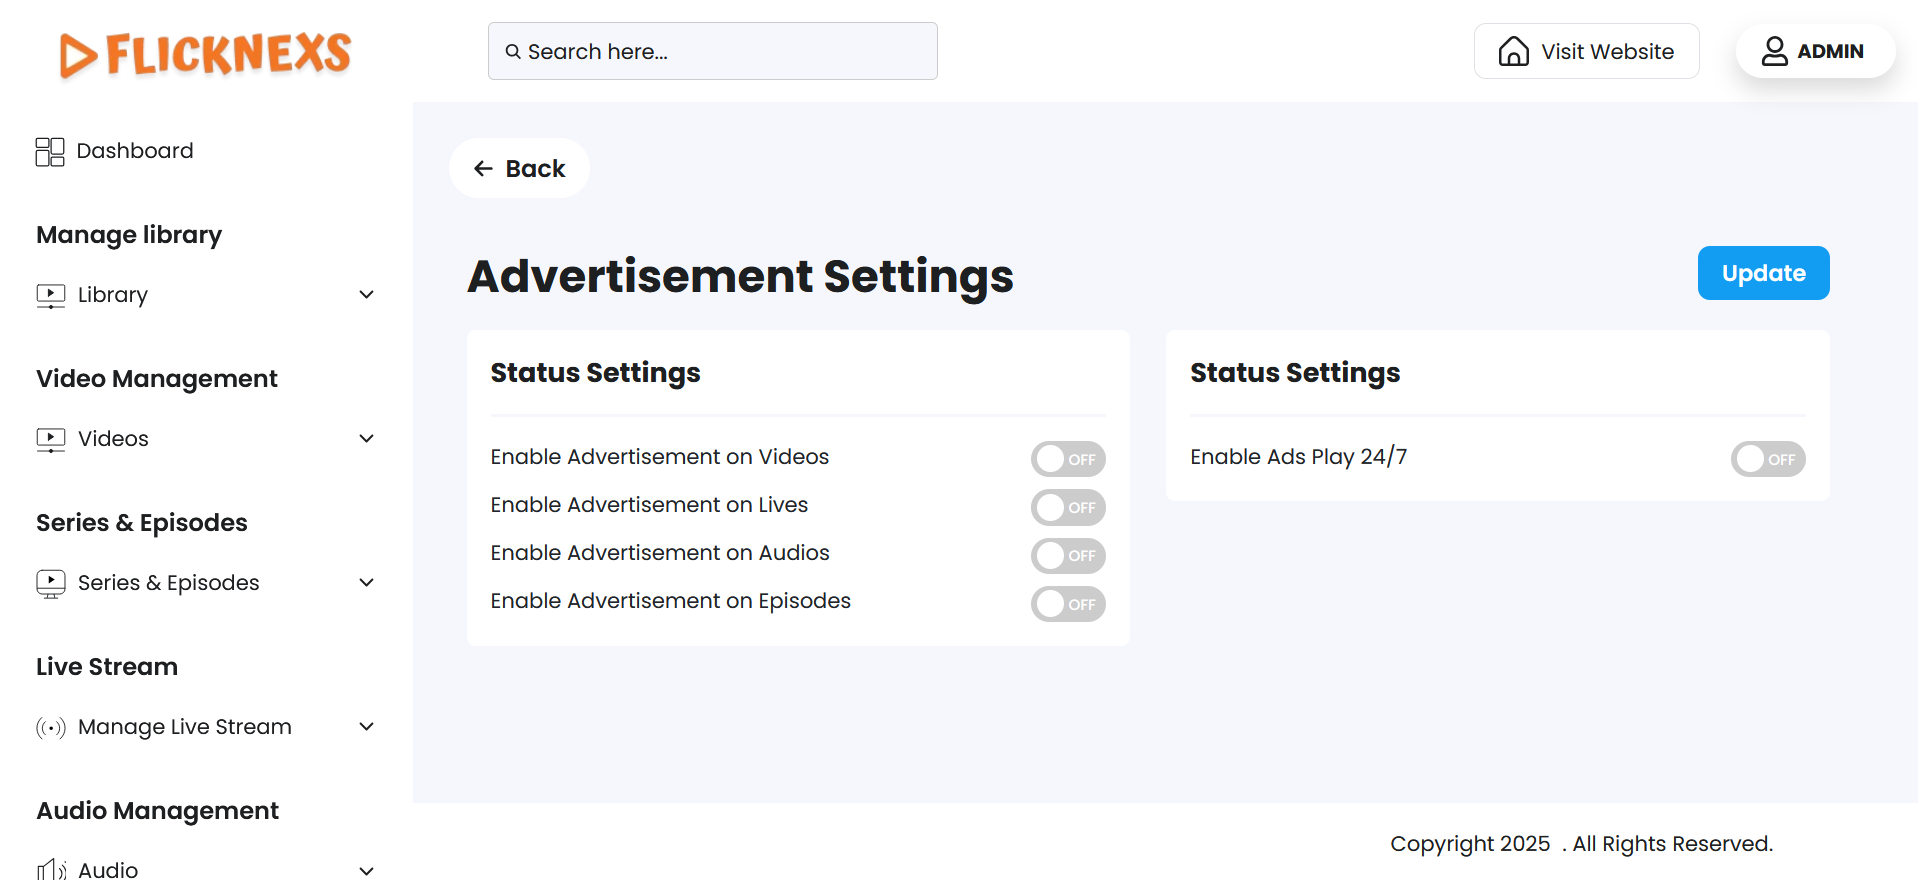
Task: Click the Library play-screen icon
Action: click(51, 295)
